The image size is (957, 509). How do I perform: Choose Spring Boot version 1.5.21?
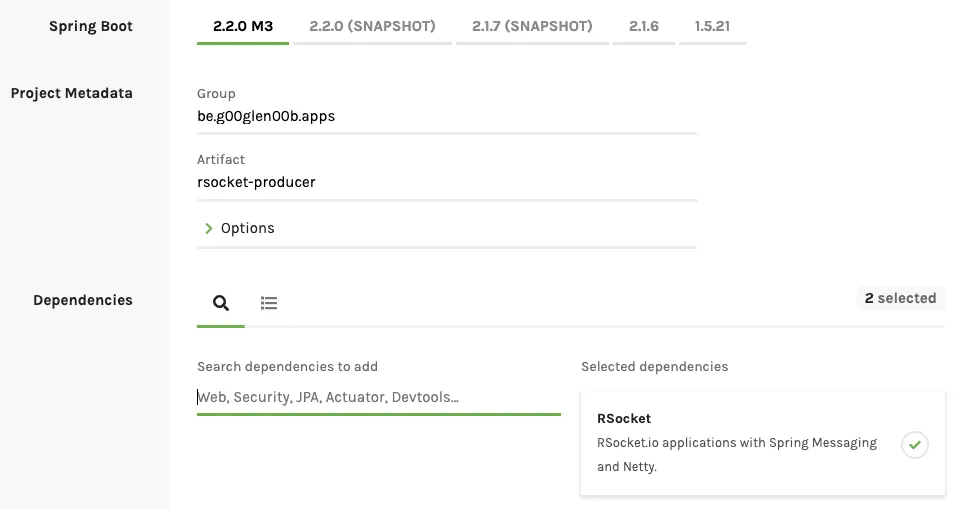pos(712,26)
